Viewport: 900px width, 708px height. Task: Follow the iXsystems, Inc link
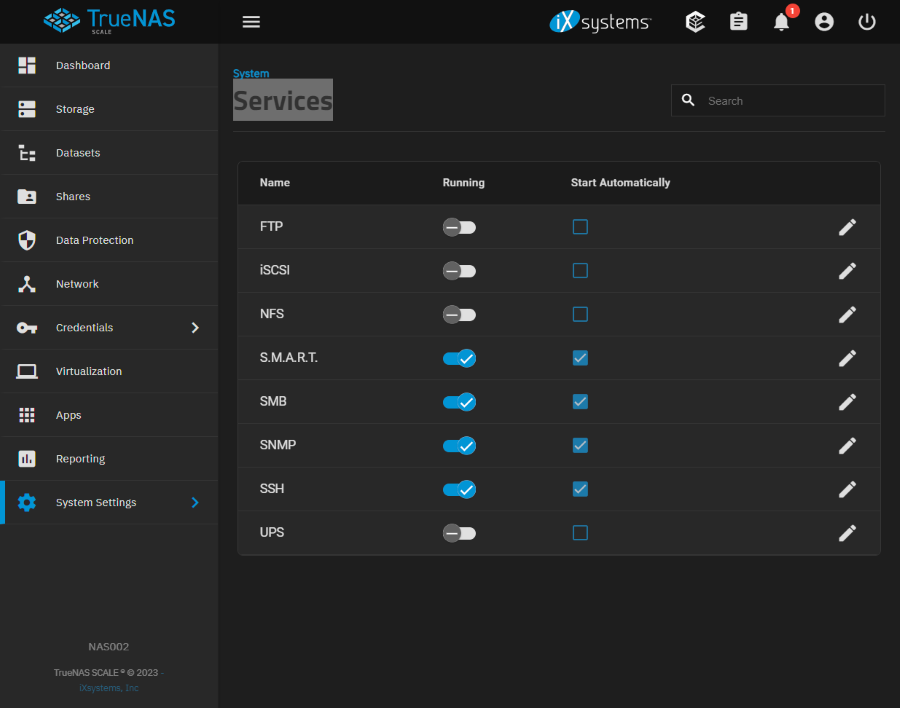109,688
